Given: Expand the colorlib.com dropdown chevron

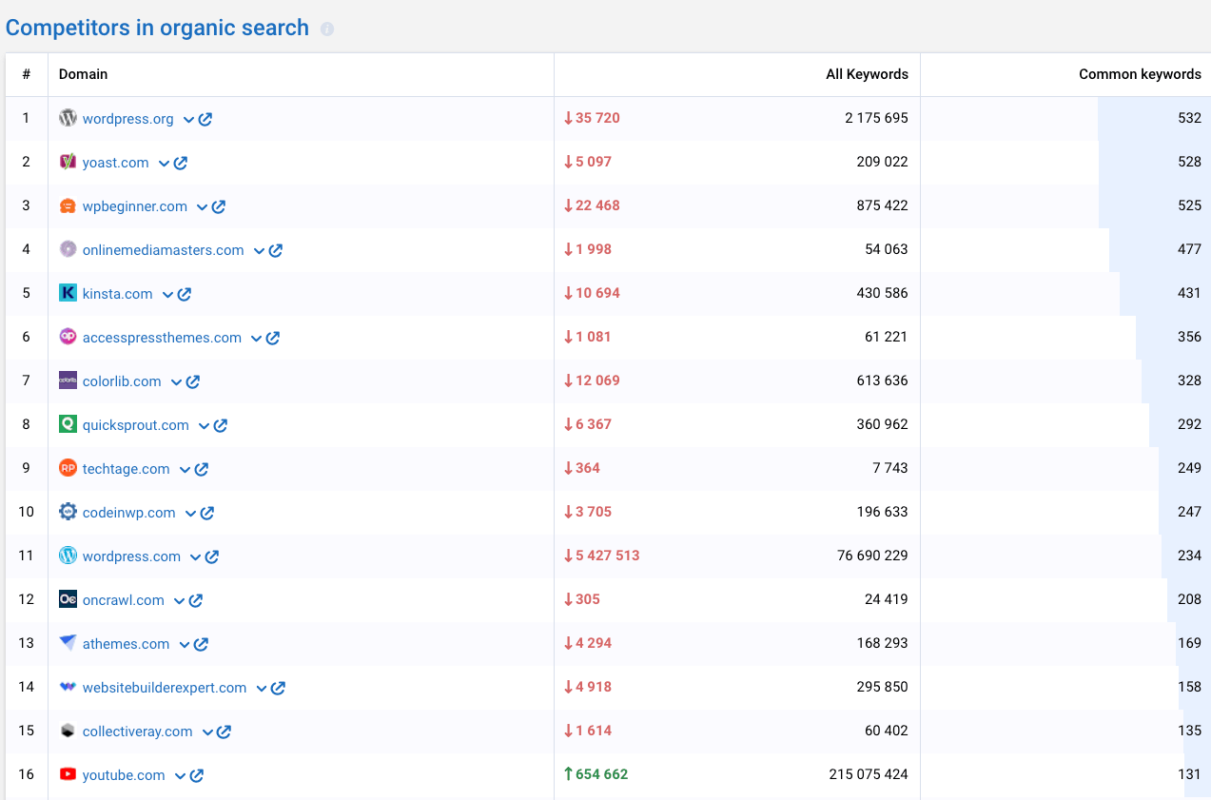Looking at the screenshot, I should (x=176, y=383).
